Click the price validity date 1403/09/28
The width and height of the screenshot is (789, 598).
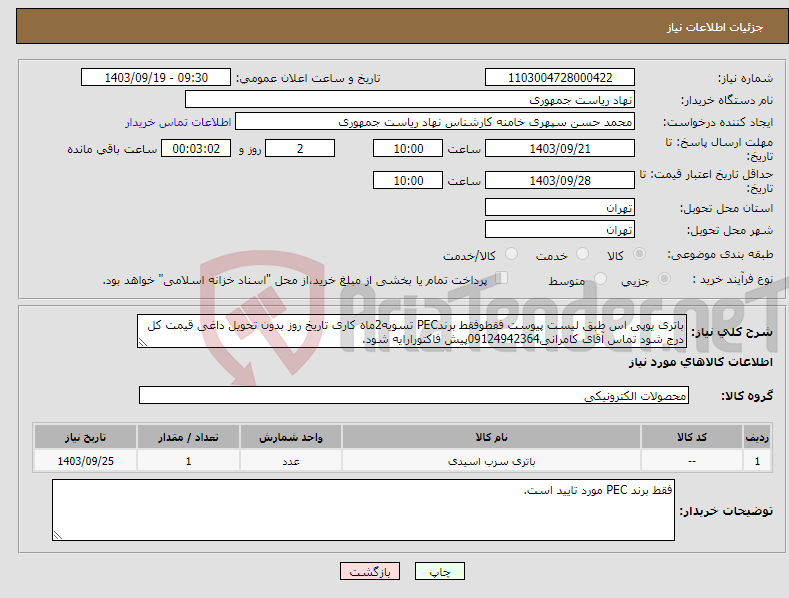[x=560, y=180]
